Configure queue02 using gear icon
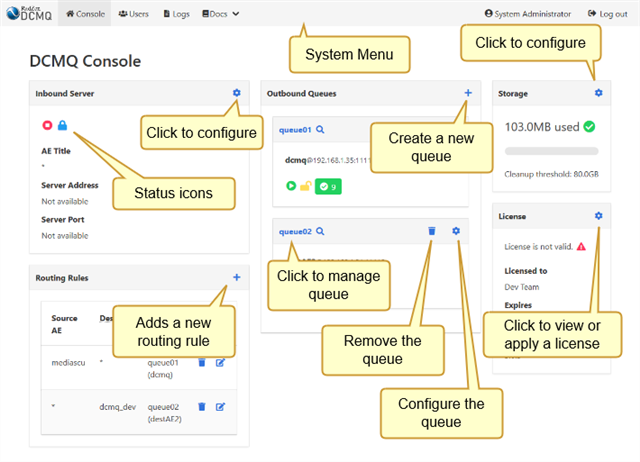Screen dimensions: 640x462 (456, 231)
